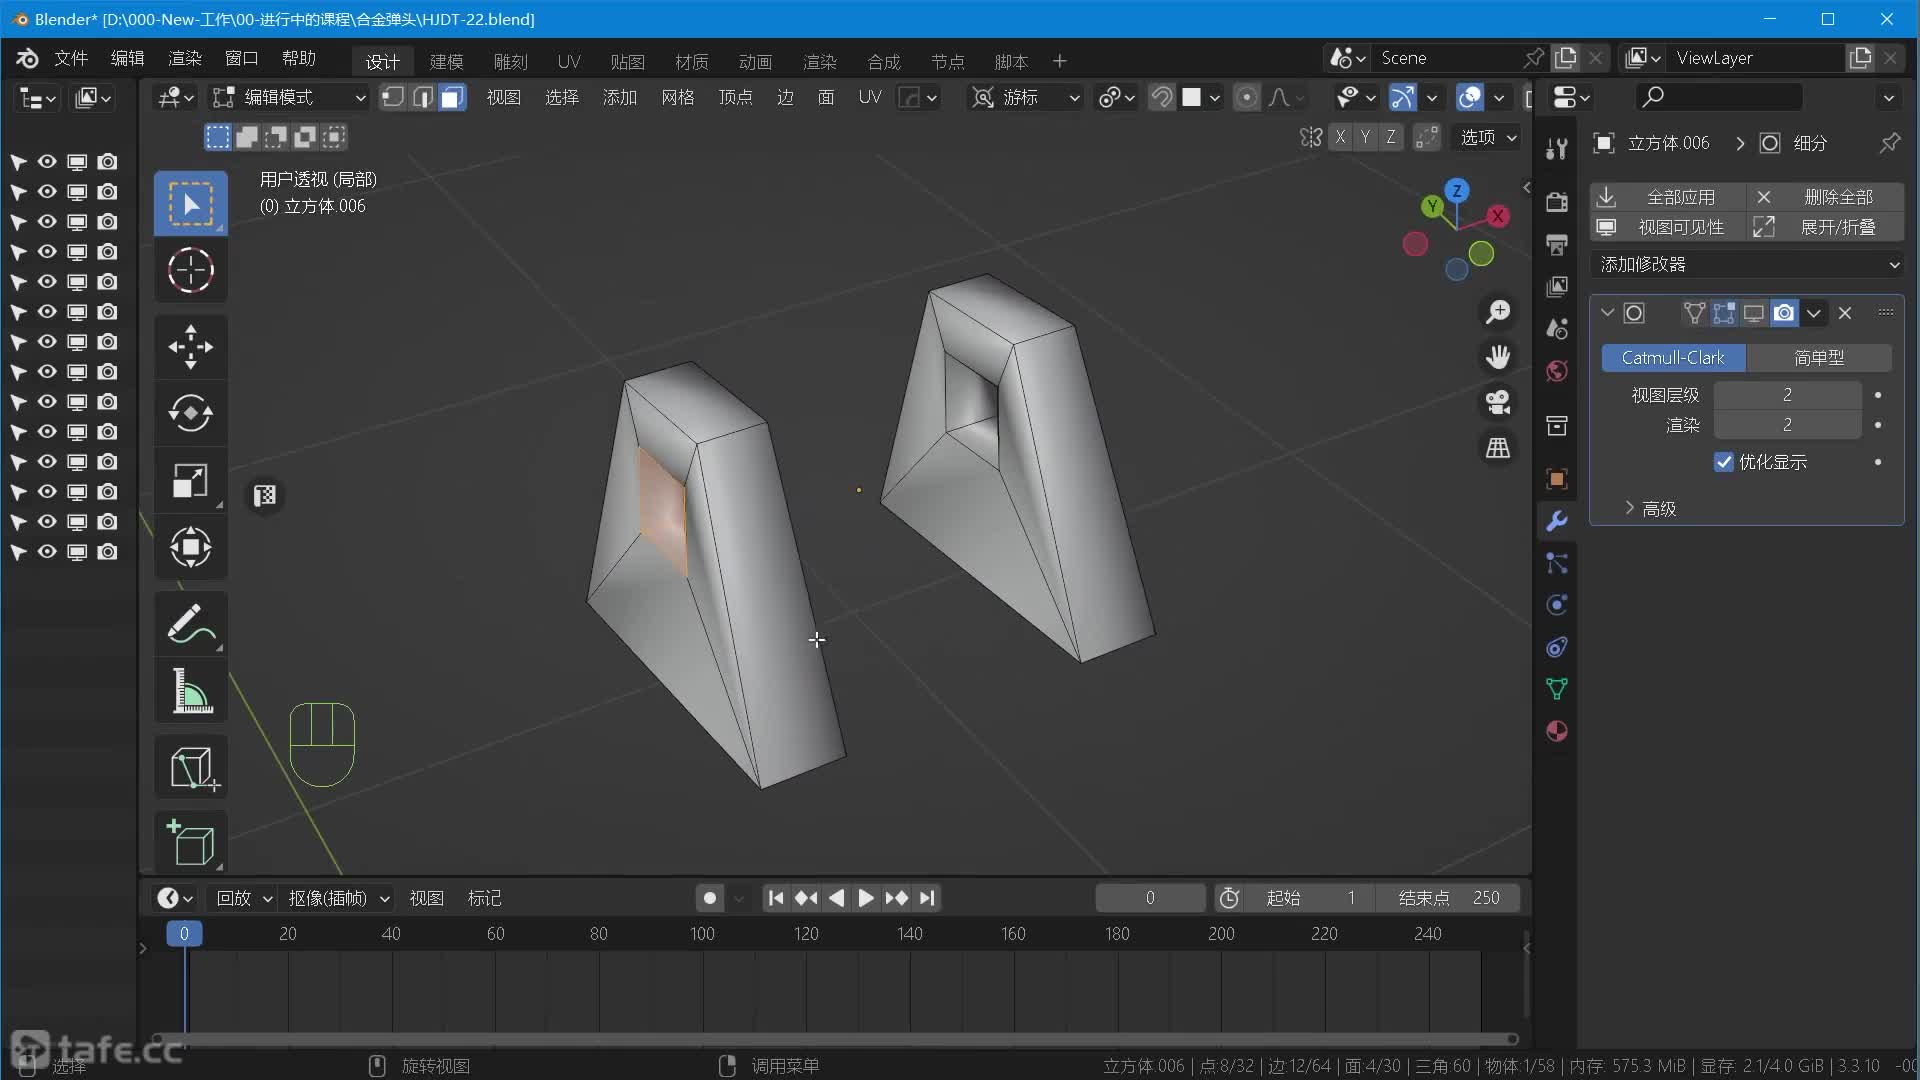Select the 3D Cursor tool
The height and width of the screenshot is (1080, 1920).
[x=190, y=270]
